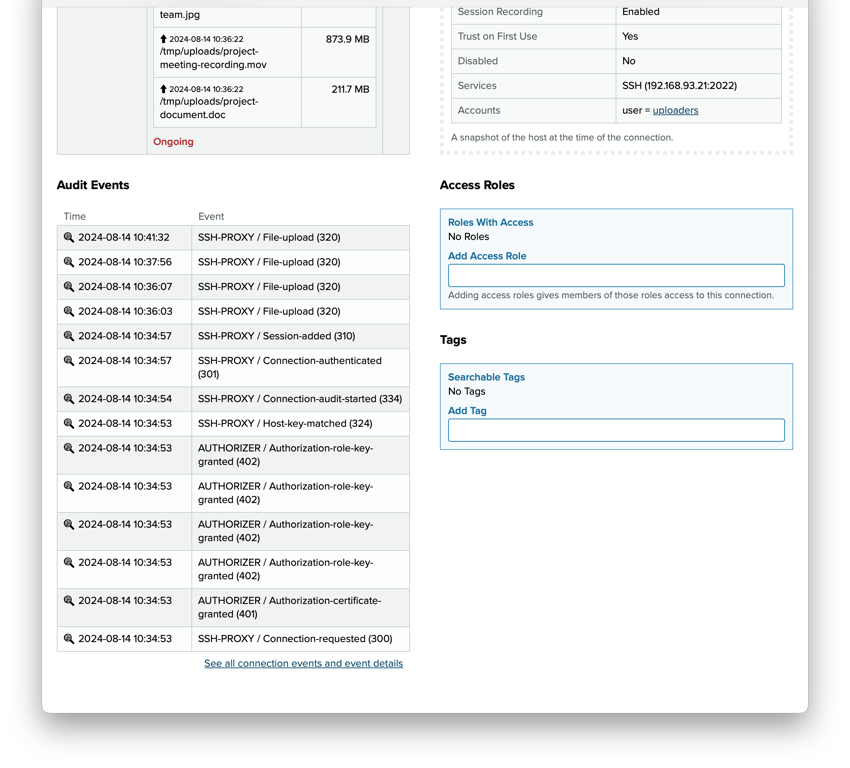This screenshot has width=850, height=768.
Task: Focus the Add Access Role input field
Action: [616, 275]
